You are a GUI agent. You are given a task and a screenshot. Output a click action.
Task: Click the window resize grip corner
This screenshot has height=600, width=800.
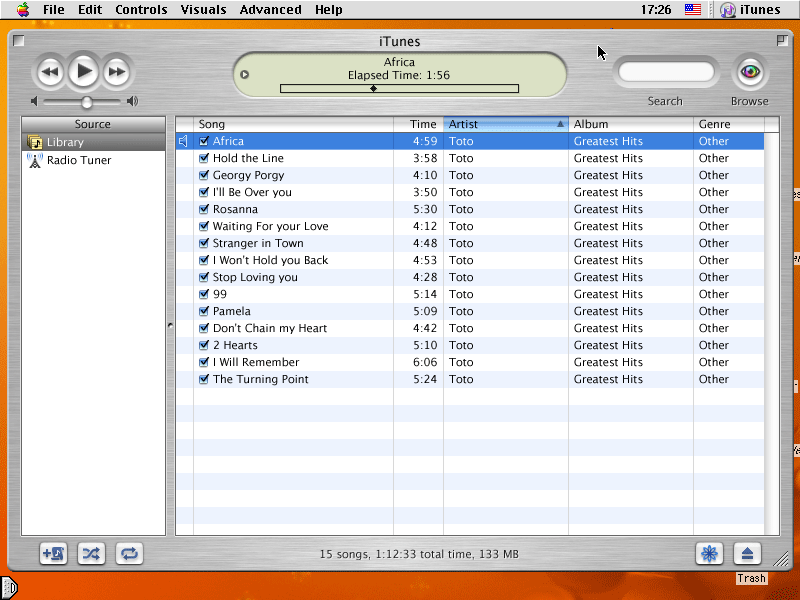781,559
